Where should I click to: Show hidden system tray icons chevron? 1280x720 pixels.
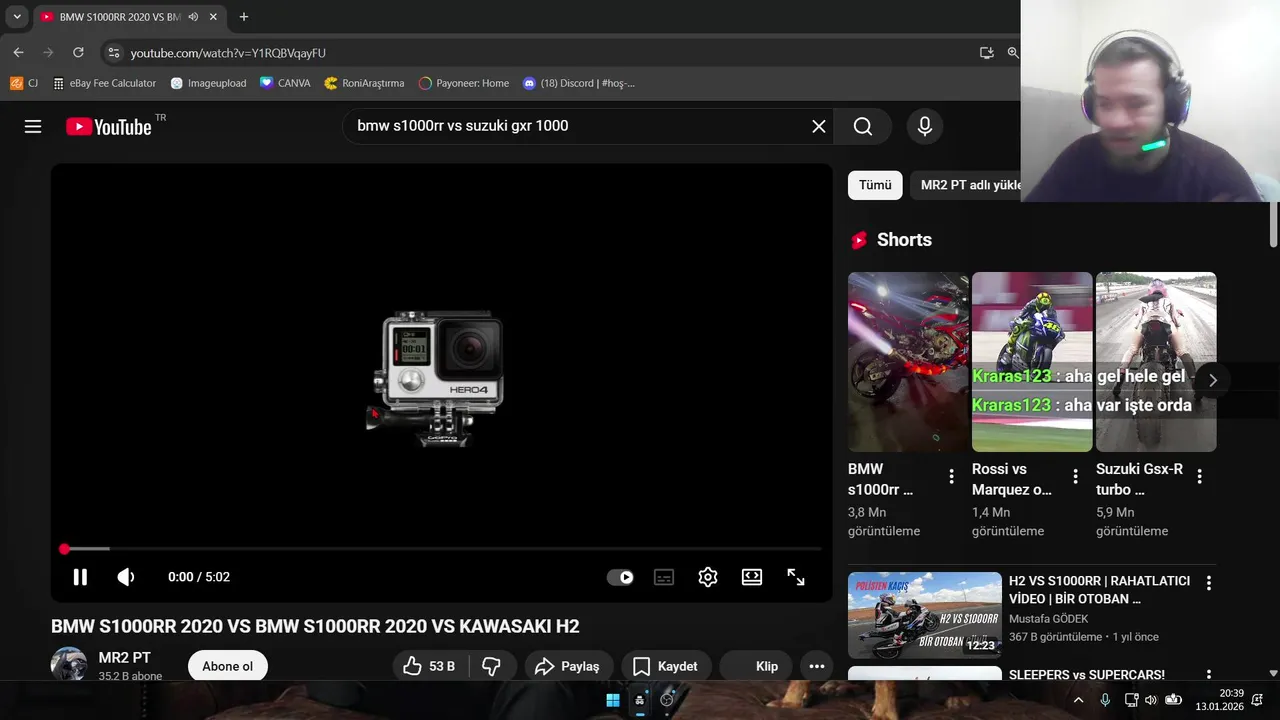pyautogui.click(x=1078, y=700)
